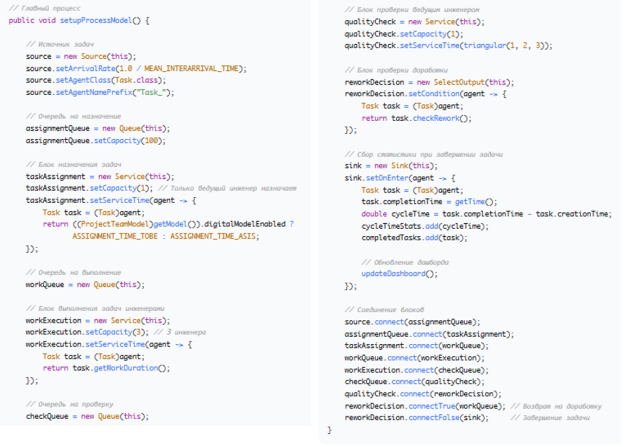Click the checkRework method call
Image resolution: width=624 pixels, height=447 pixels.
(x=444, y=116)
